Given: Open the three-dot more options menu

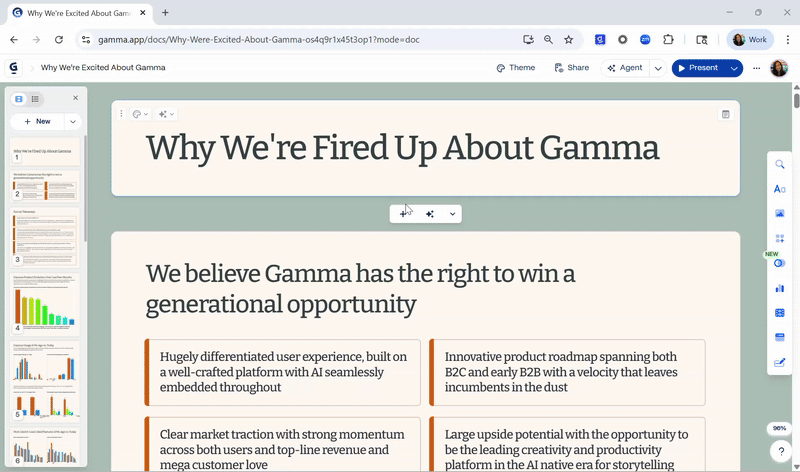Looking at the screenshot, I should (x=756, y=68).
